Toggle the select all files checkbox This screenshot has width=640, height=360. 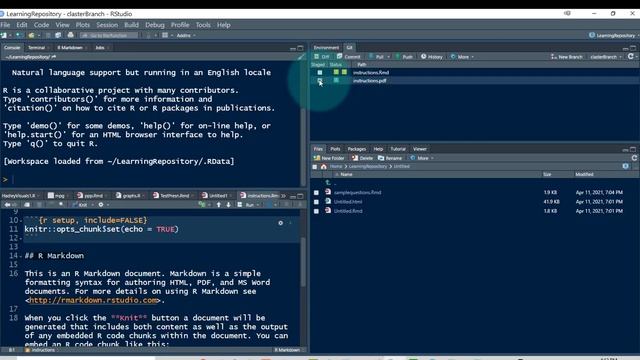click(x=315, y=167)
